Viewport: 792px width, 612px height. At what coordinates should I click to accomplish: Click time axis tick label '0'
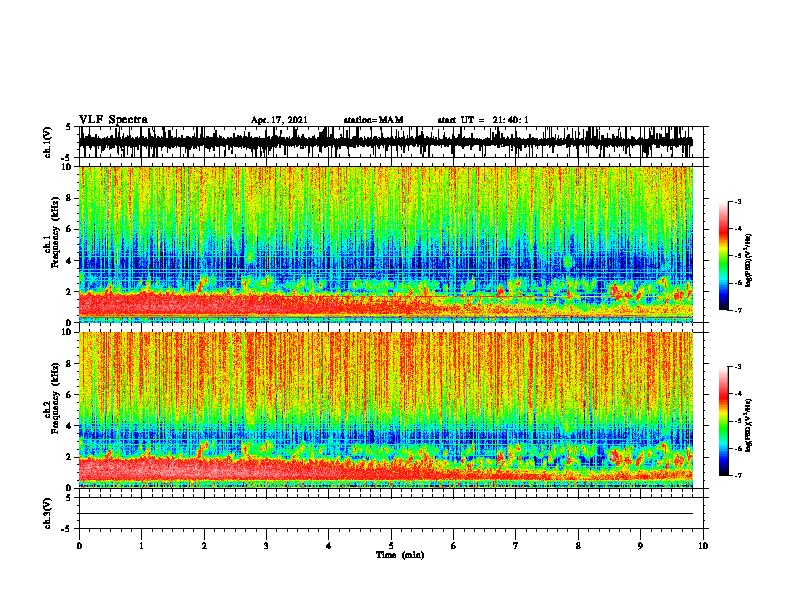coord(79,546)
